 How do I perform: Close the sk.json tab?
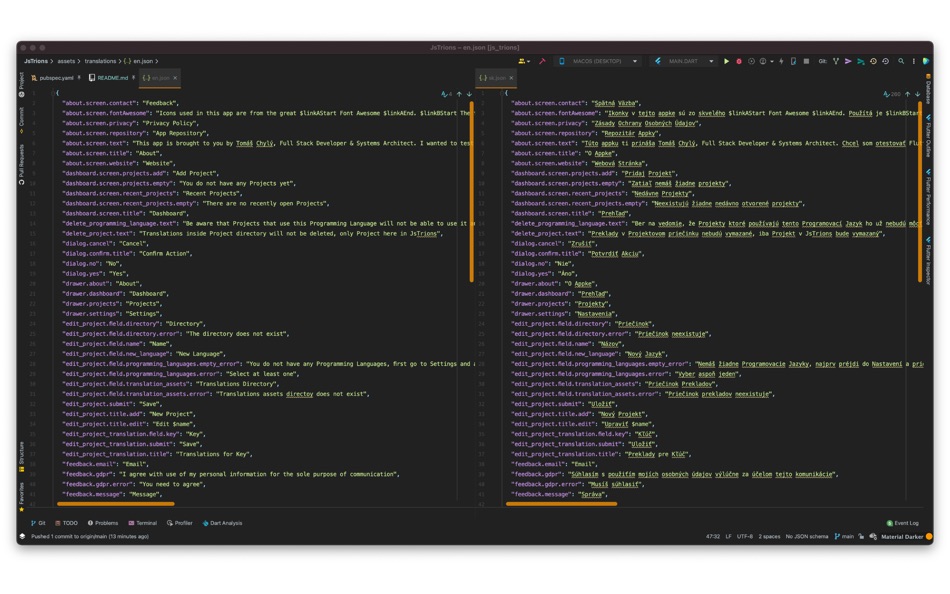coord(511,78)
